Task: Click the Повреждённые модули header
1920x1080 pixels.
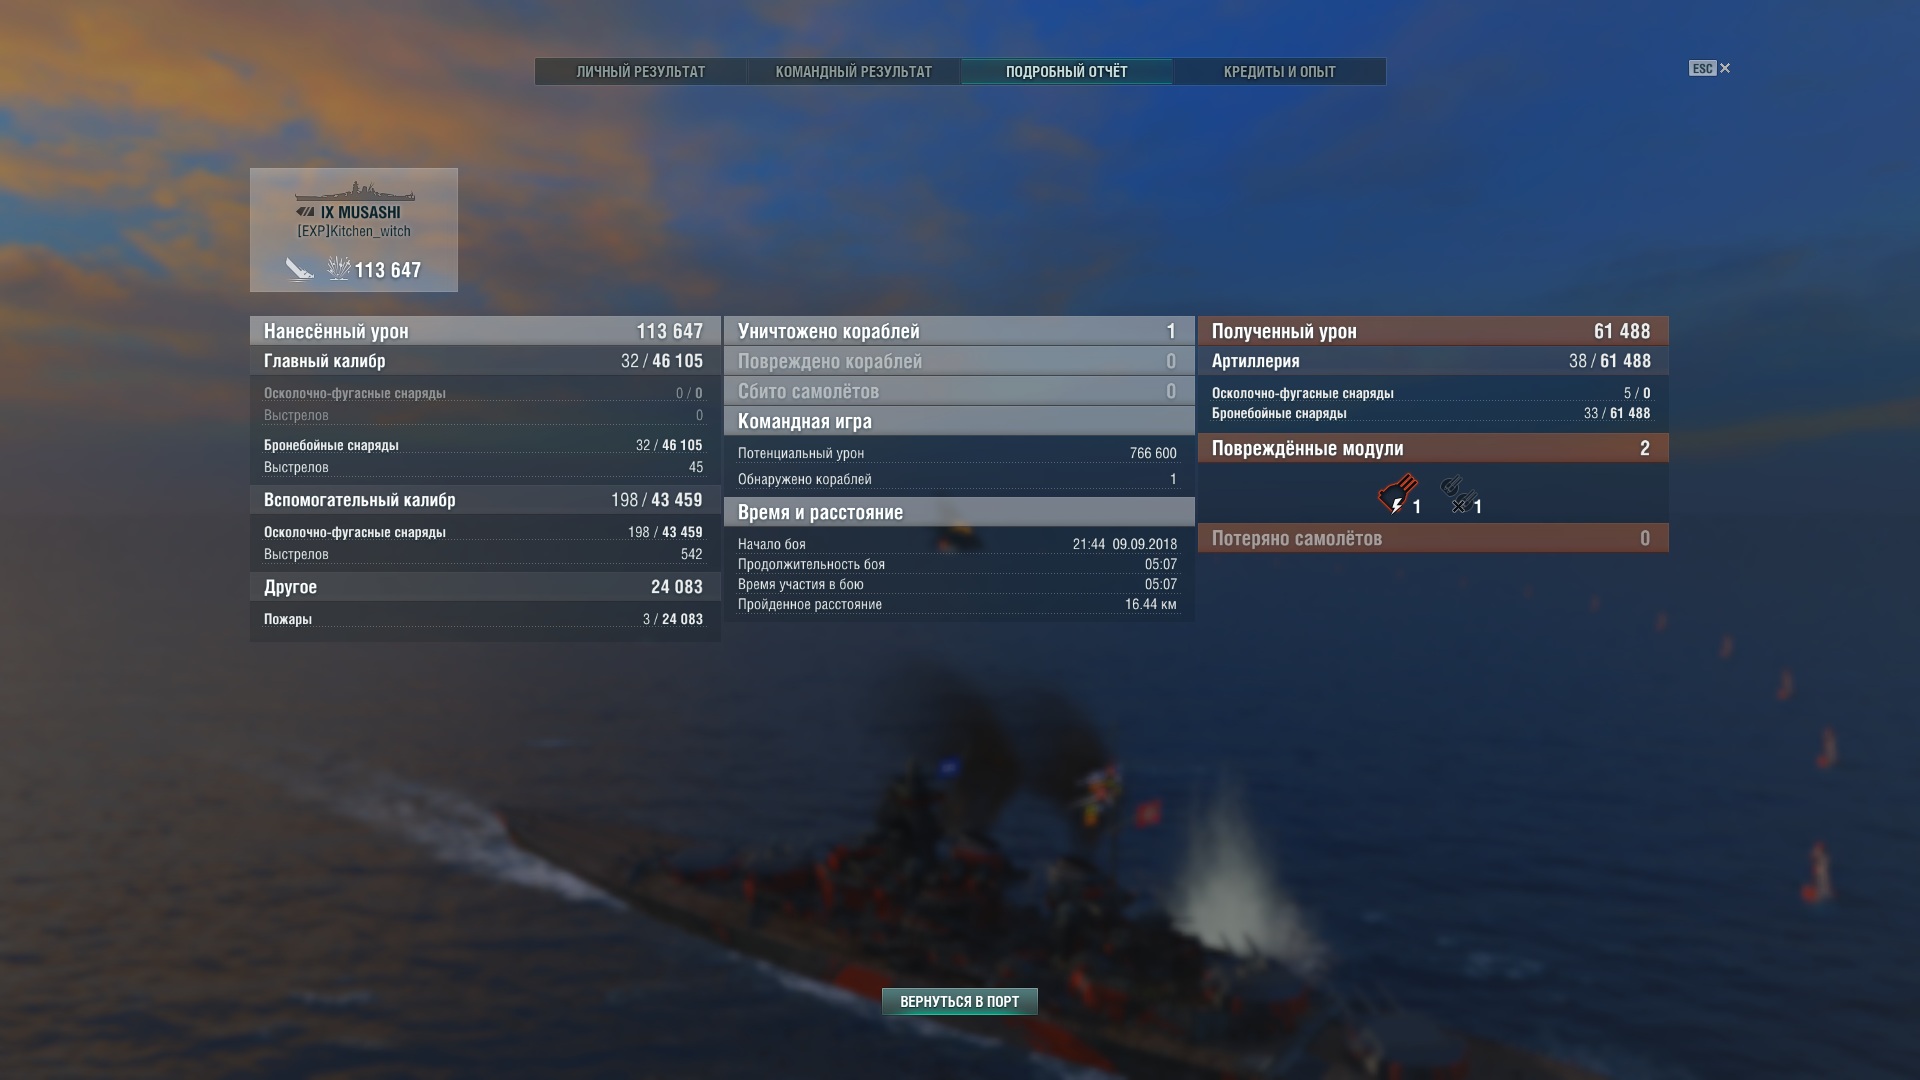Action: [x=1433, y=448]
